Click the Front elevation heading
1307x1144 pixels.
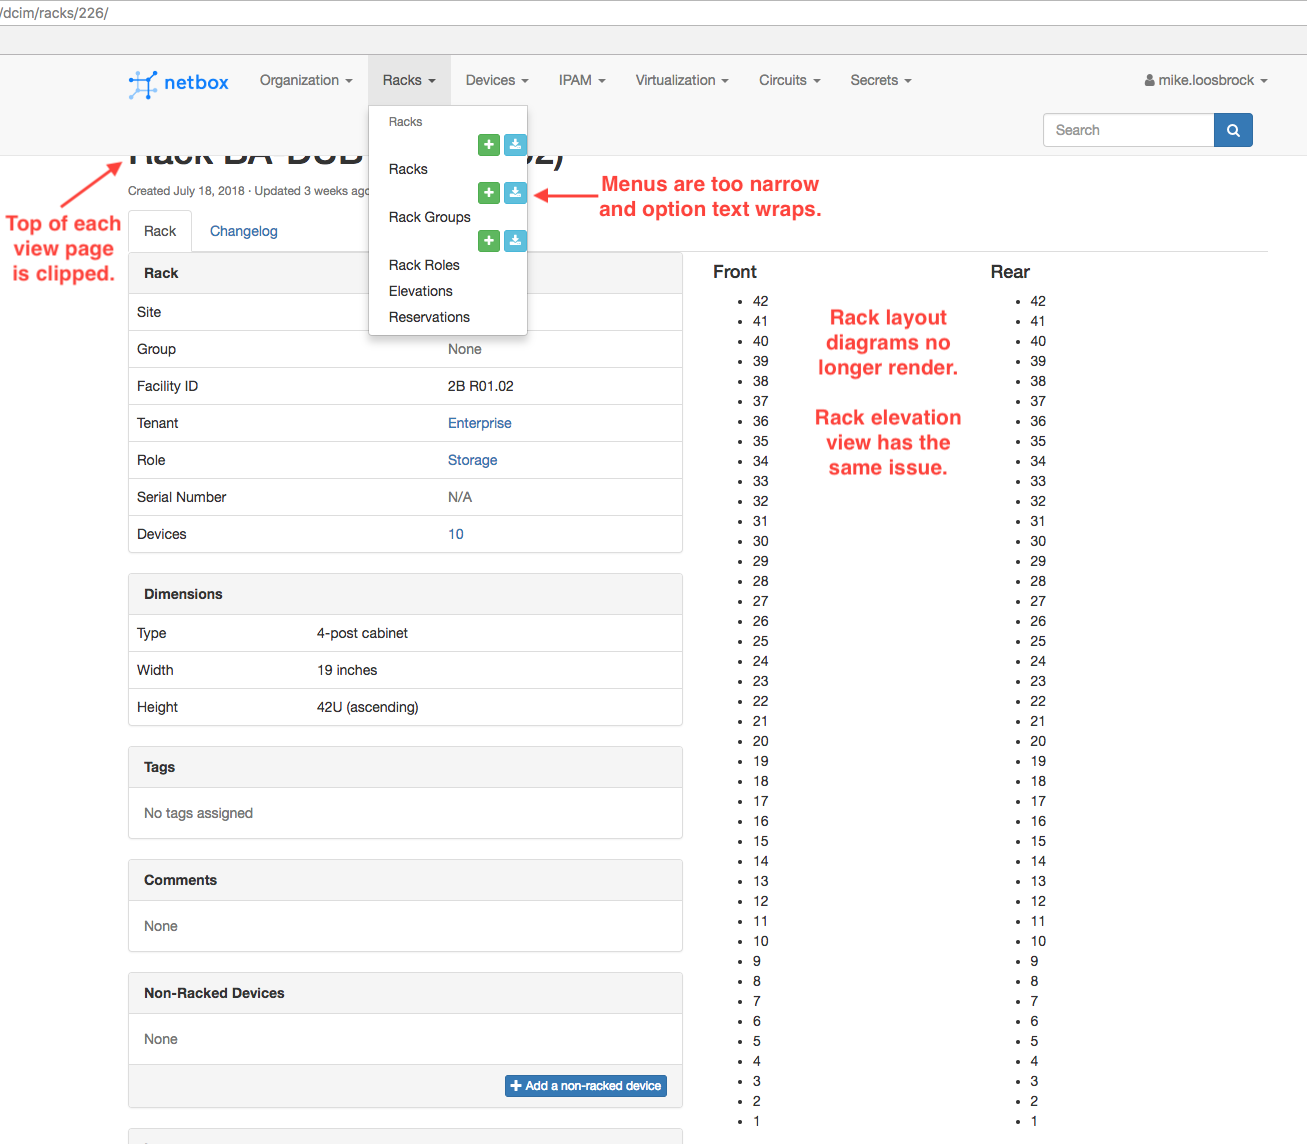point(735,272)
